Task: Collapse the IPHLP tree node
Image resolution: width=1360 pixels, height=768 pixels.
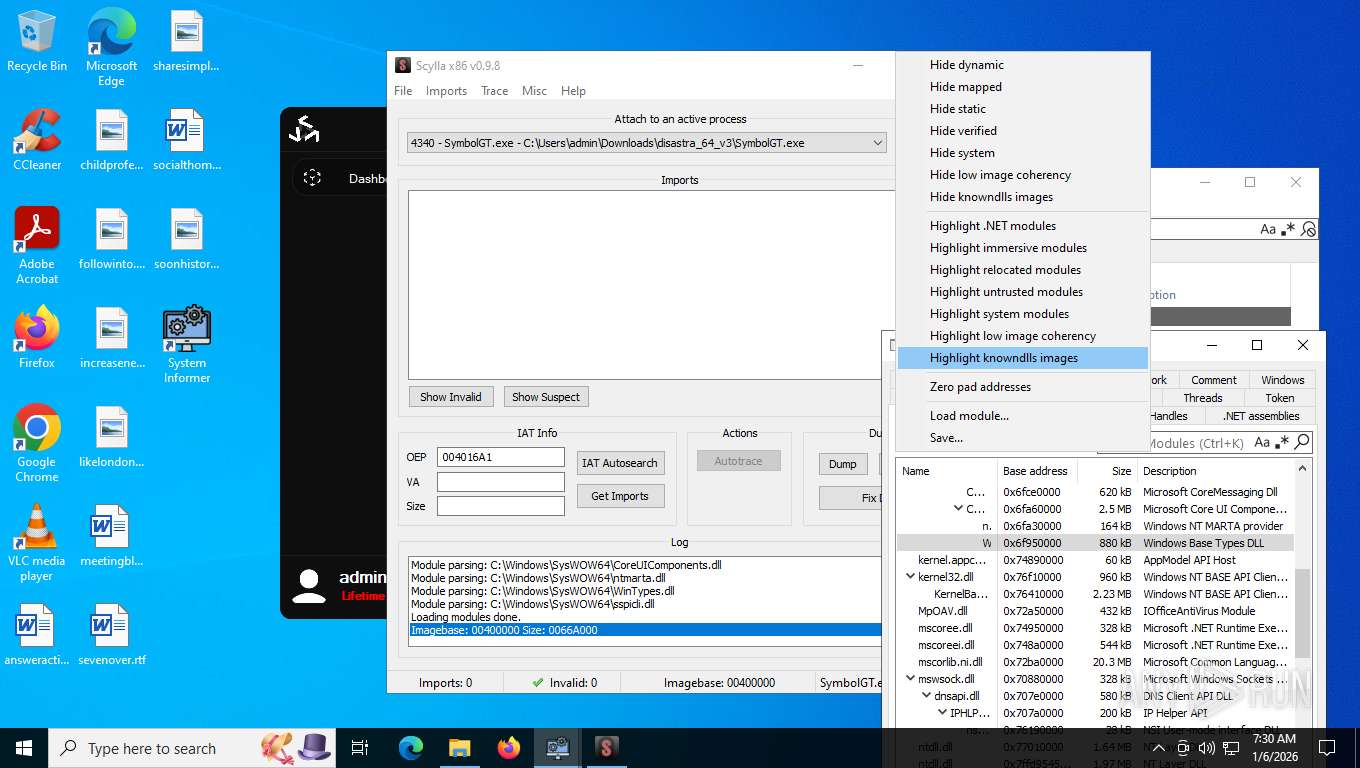Action: (942, 713)
